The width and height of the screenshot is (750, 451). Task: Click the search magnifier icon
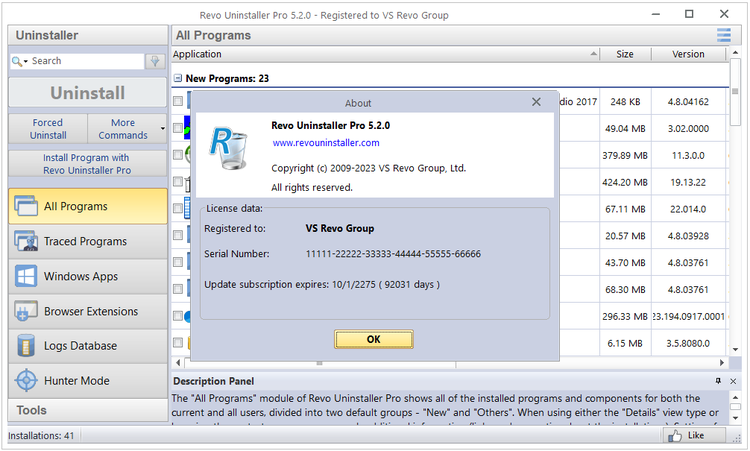[16, 61]
